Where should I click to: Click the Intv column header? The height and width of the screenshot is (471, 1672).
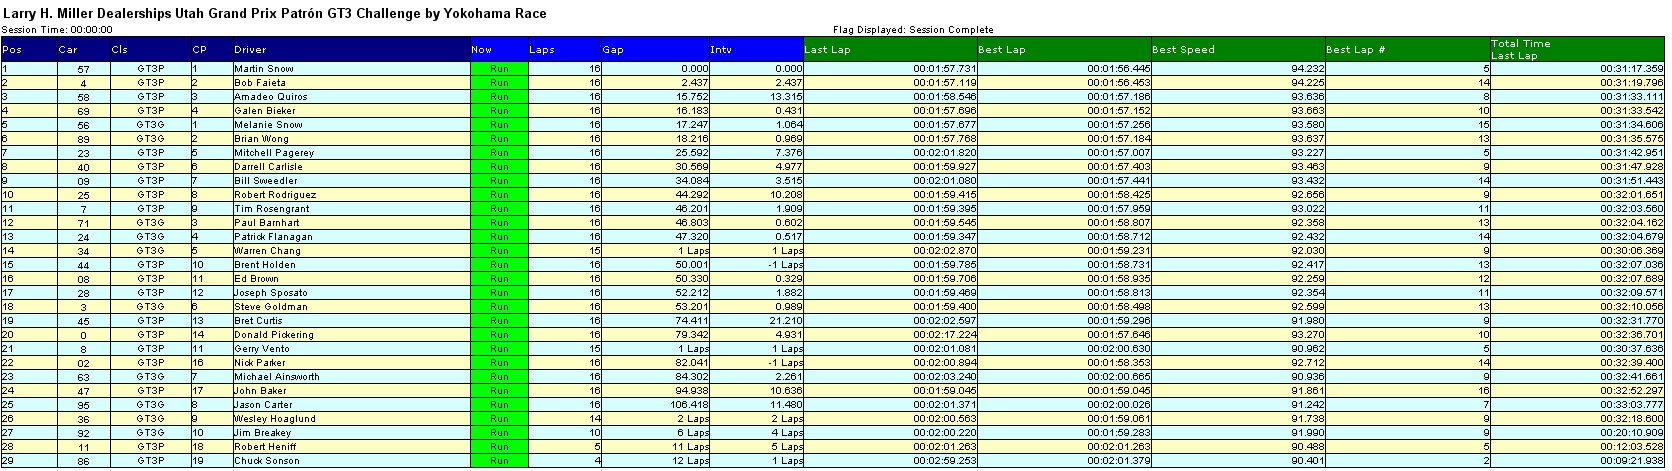(721, 49)
